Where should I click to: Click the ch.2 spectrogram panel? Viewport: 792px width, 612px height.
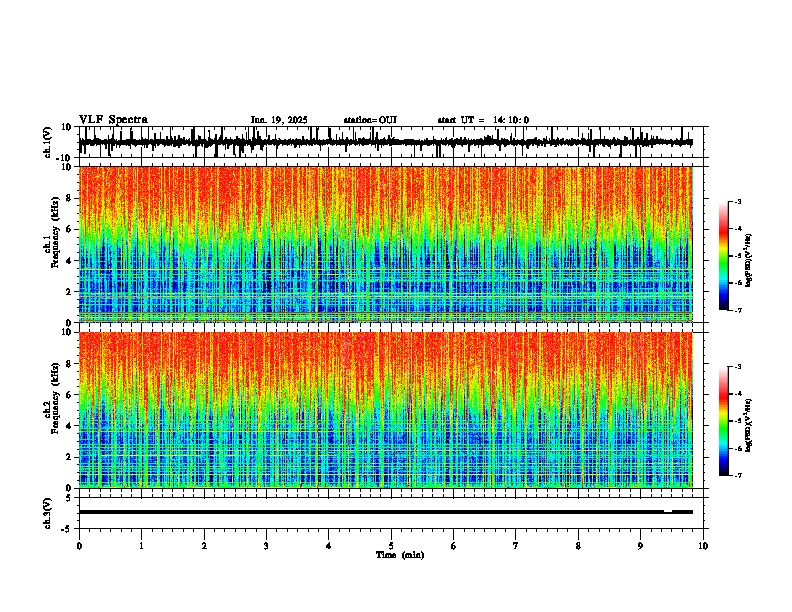[x=386, y=410]
